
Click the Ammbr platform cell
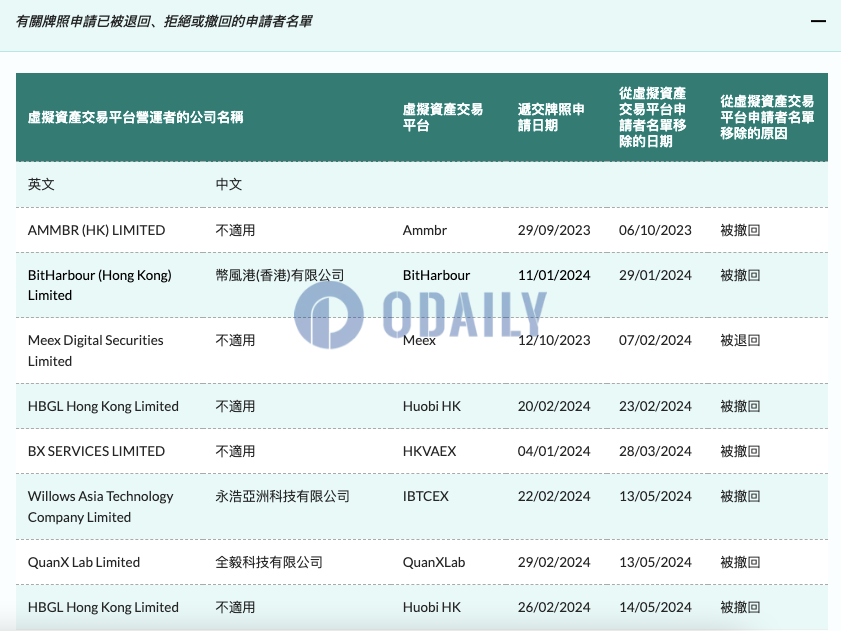click(x=425, y=230)
